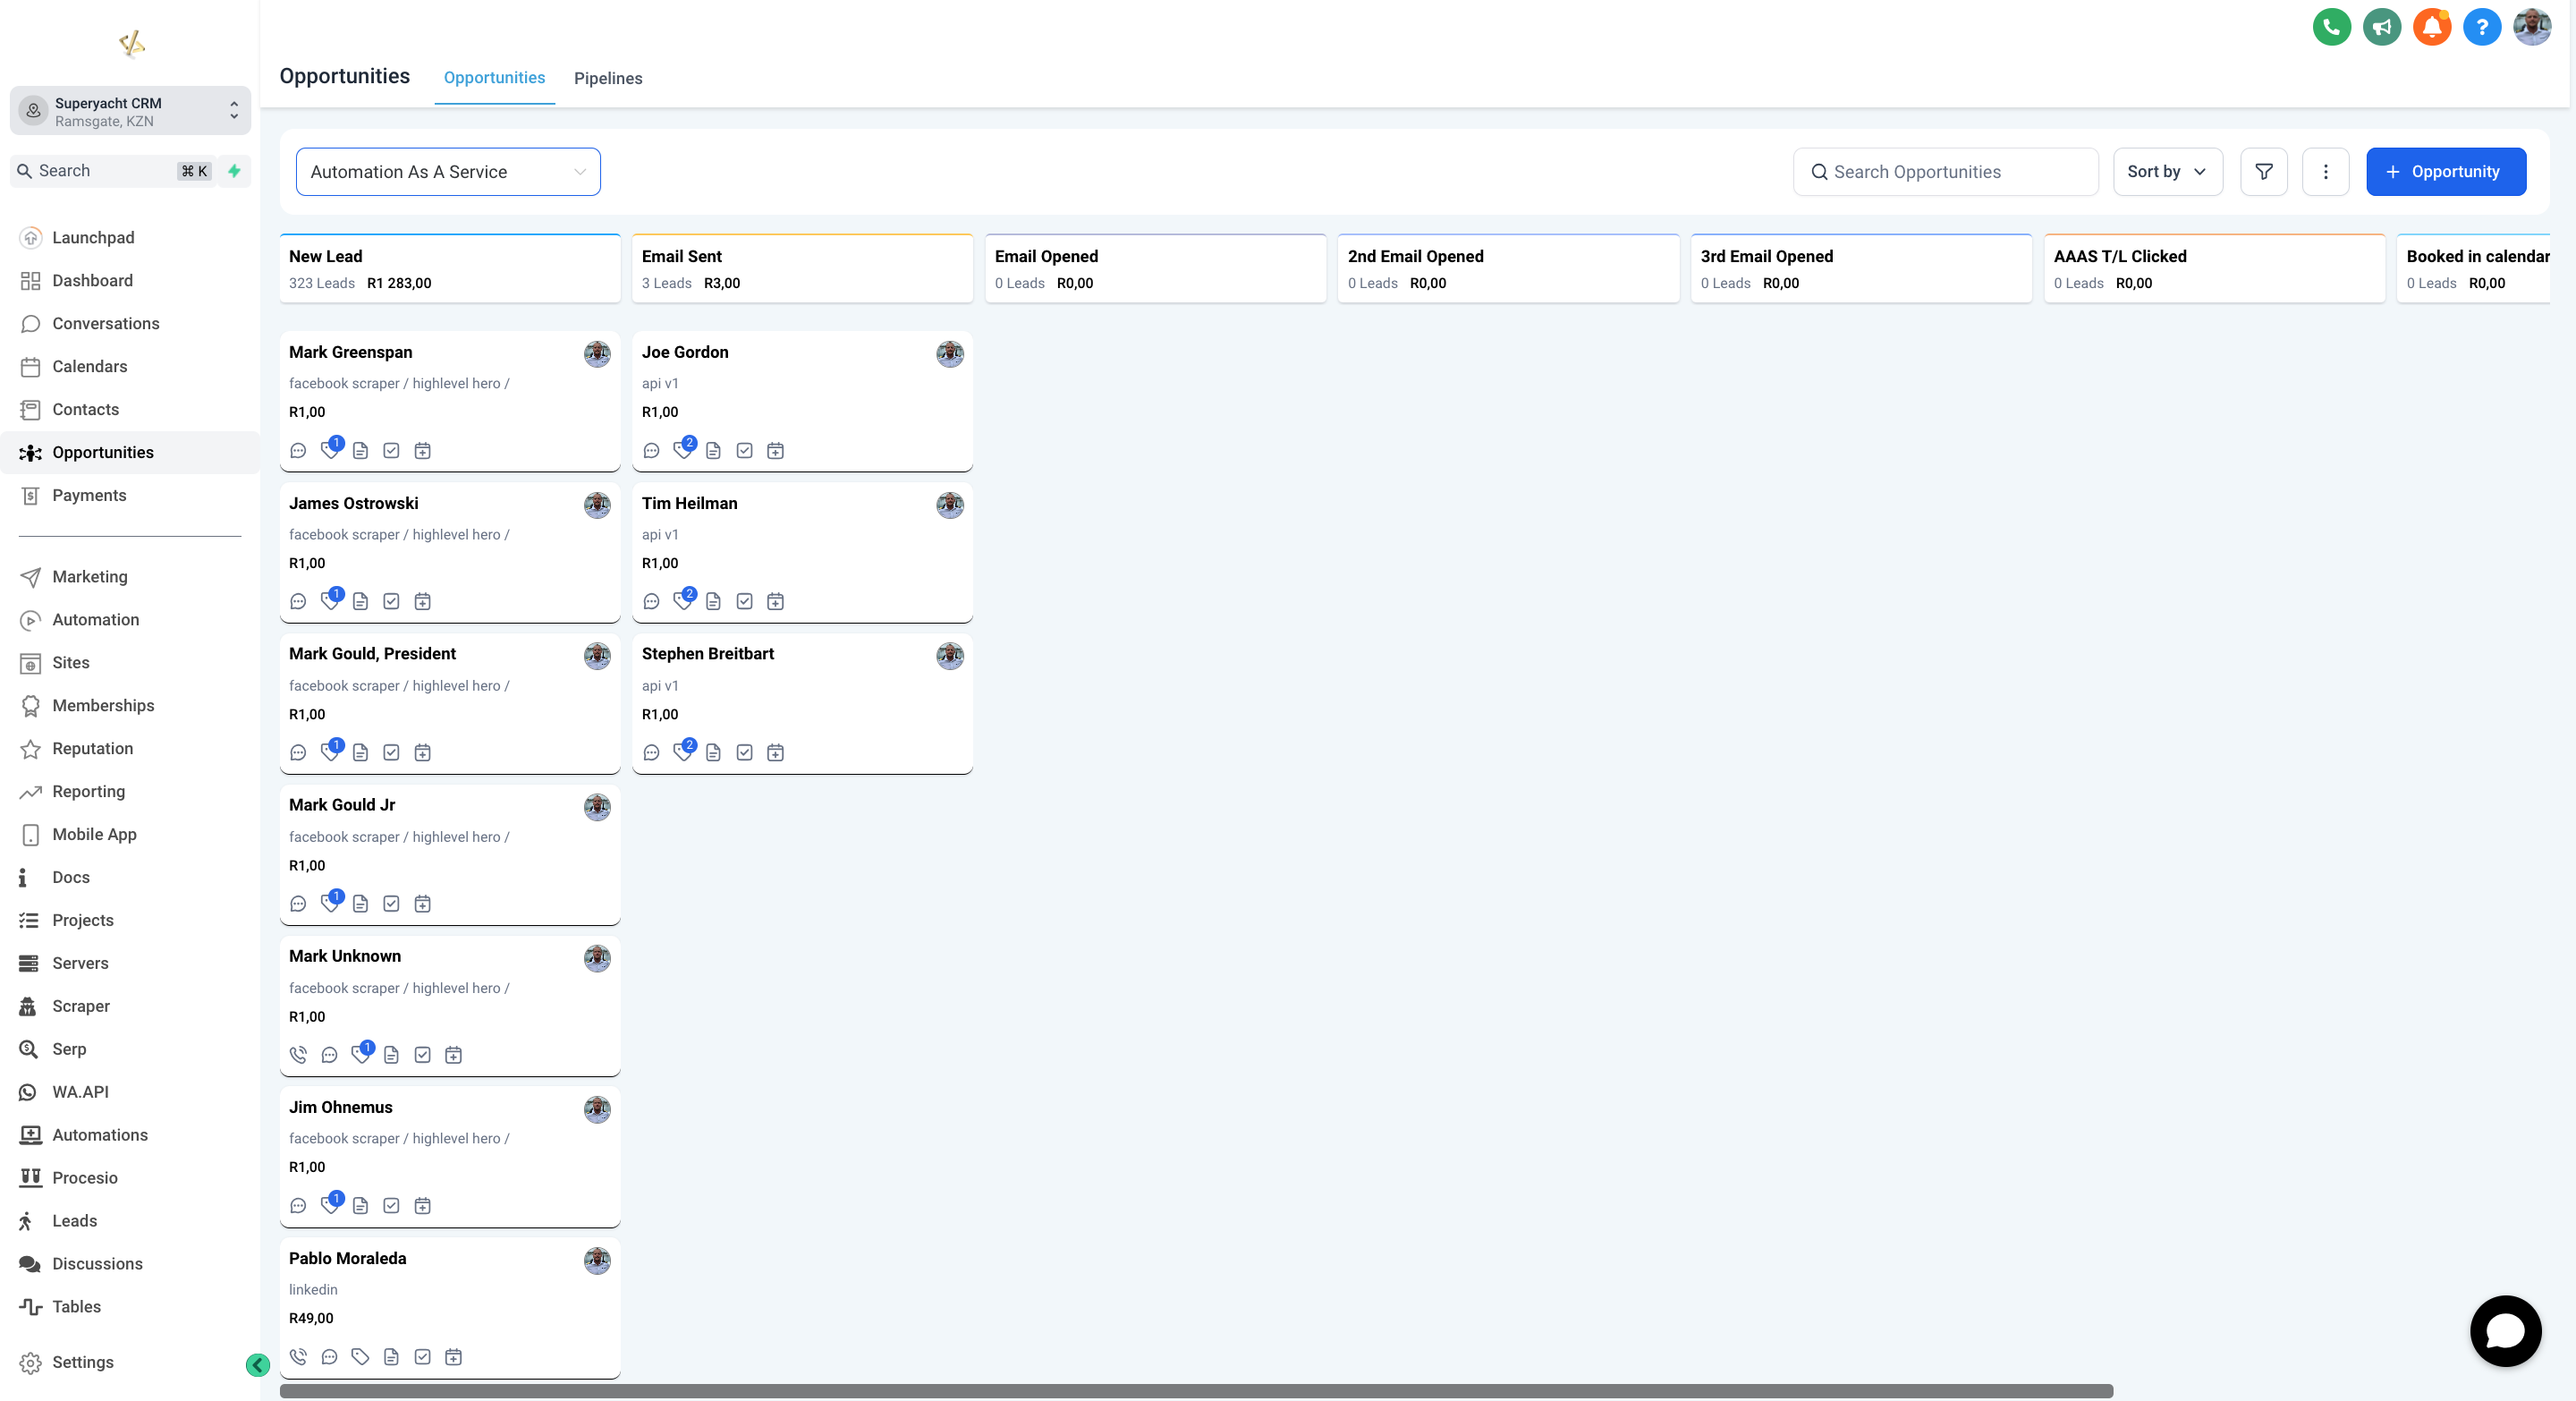Open the filter funnel icon
2576x1401 pixels.
pos(2263,172)
